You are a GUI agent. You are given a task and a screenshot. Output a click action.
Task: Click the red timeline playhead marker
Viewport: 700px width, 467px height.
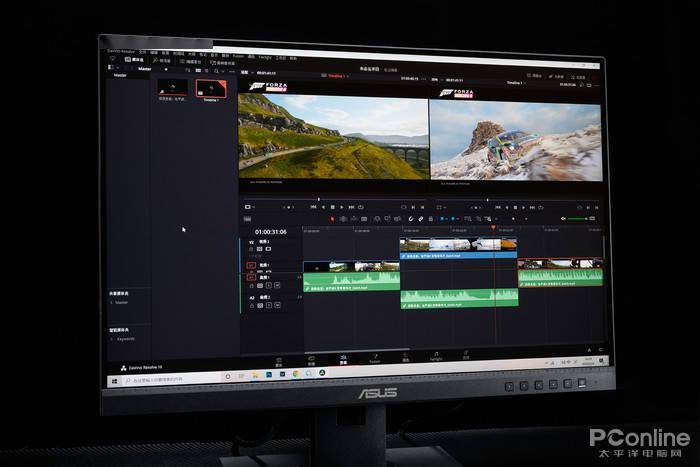tap(493, 228)
